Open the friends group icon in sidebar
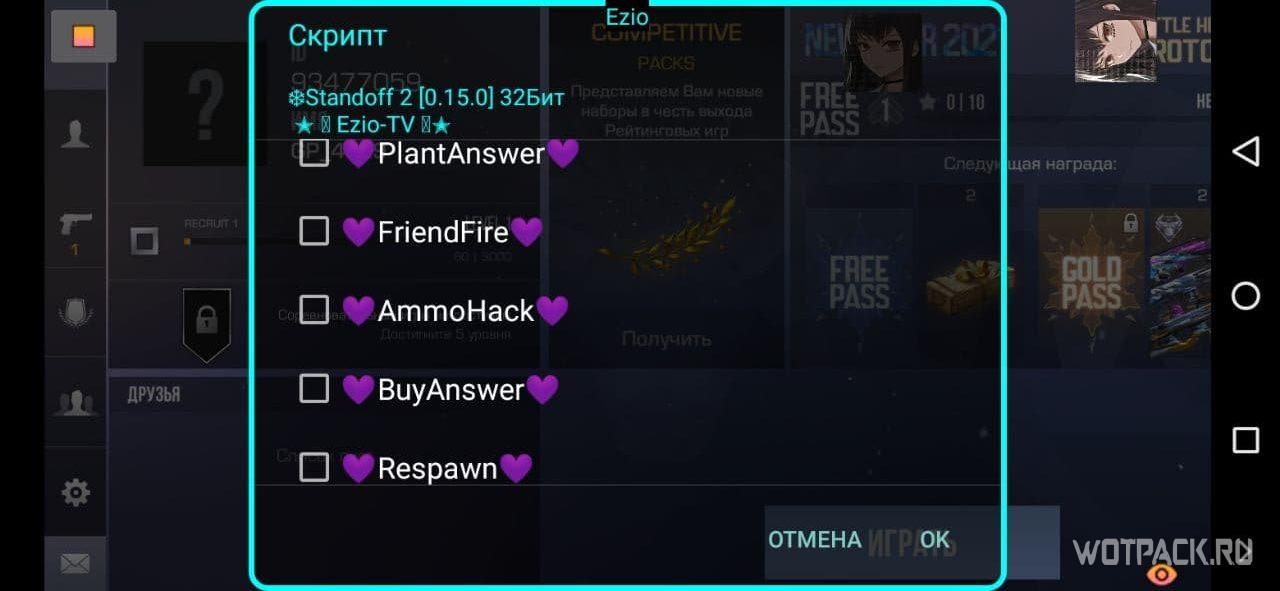This screenshot has width=1280, height=591. (x=75, y=402)
